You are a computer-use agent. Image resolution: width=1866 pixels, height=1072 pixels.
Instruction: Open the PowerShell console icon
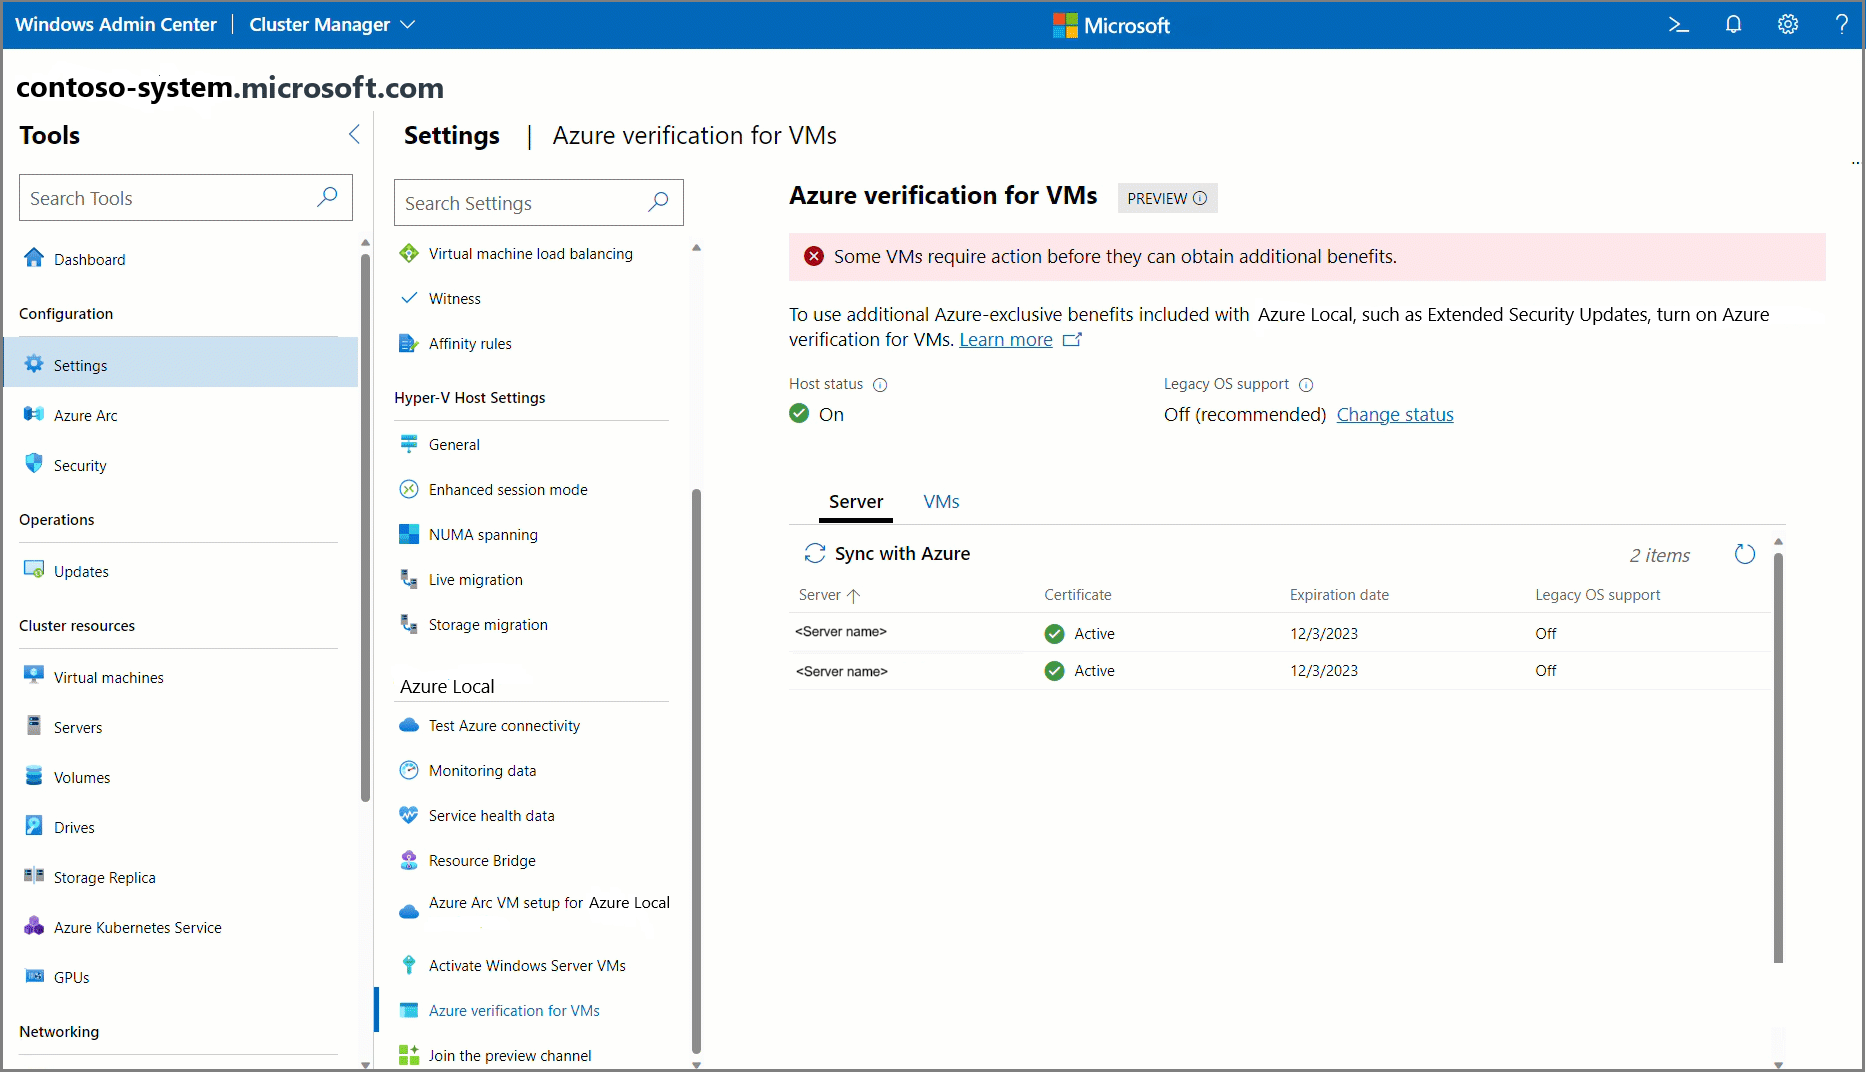tap(1678, 25)
